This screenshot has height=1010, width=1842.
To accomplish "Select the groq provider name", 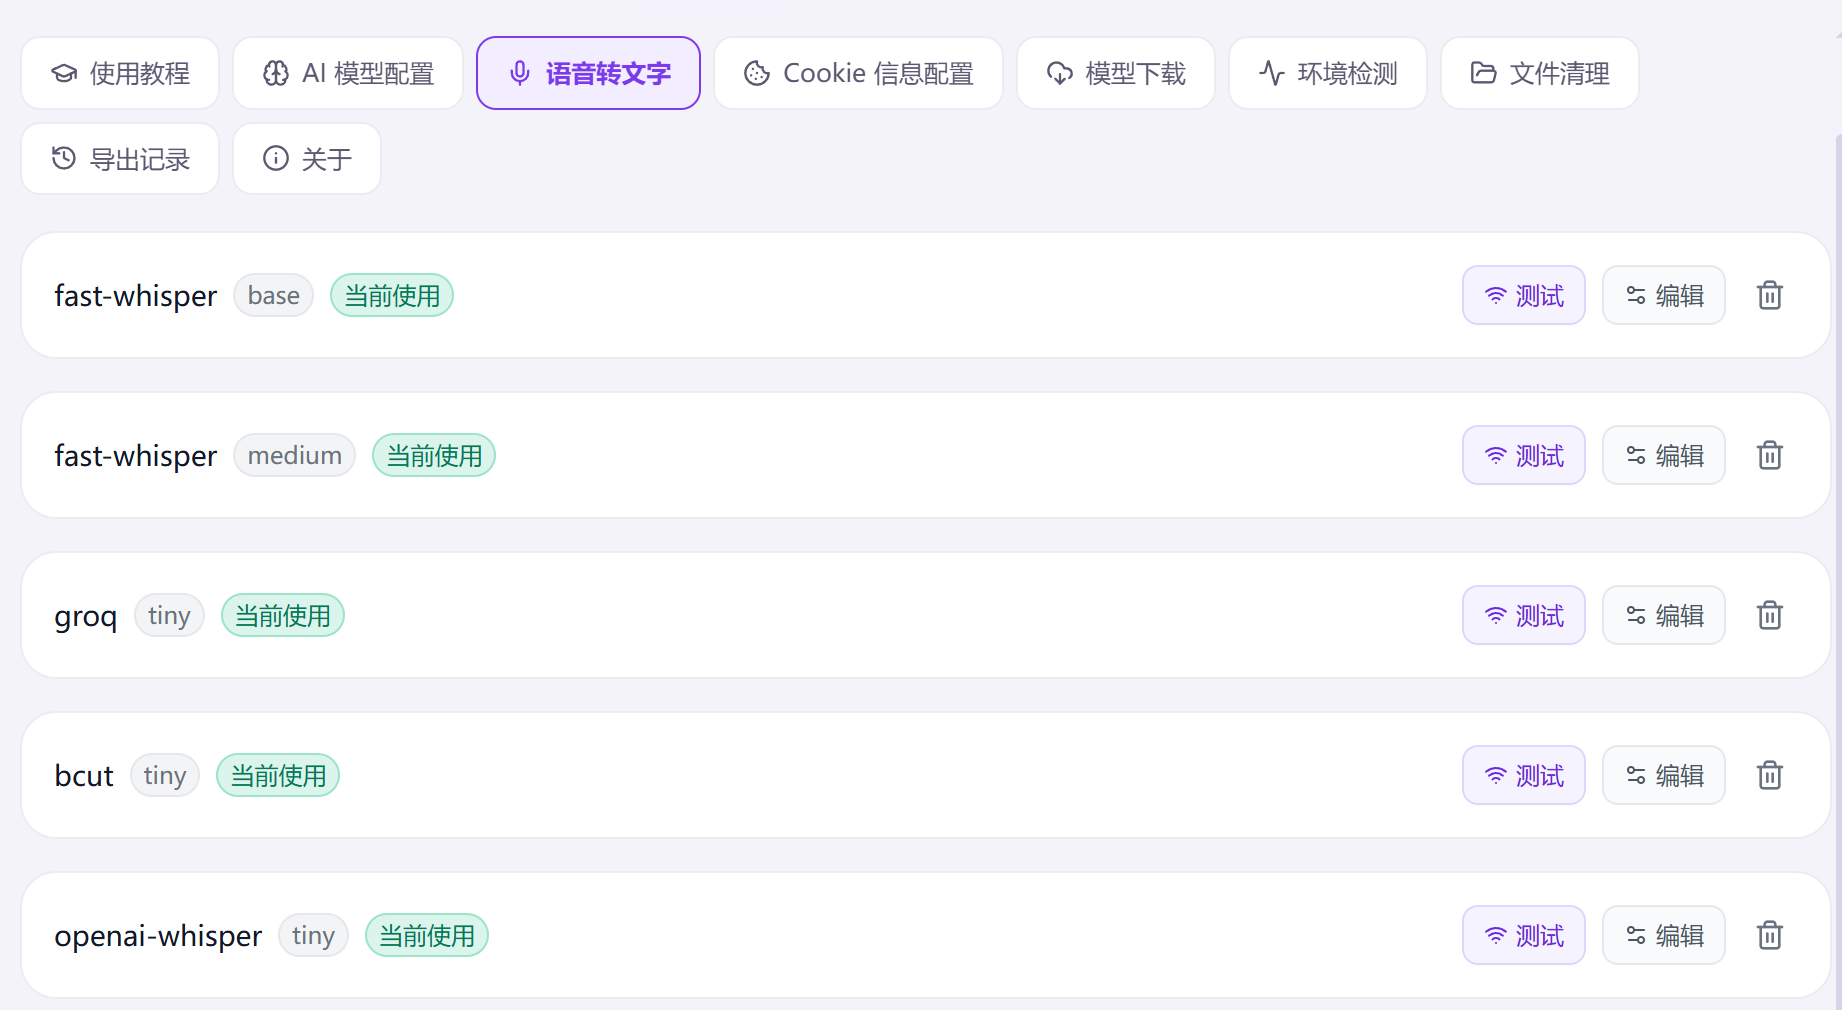I will click(x=86, y=617).
